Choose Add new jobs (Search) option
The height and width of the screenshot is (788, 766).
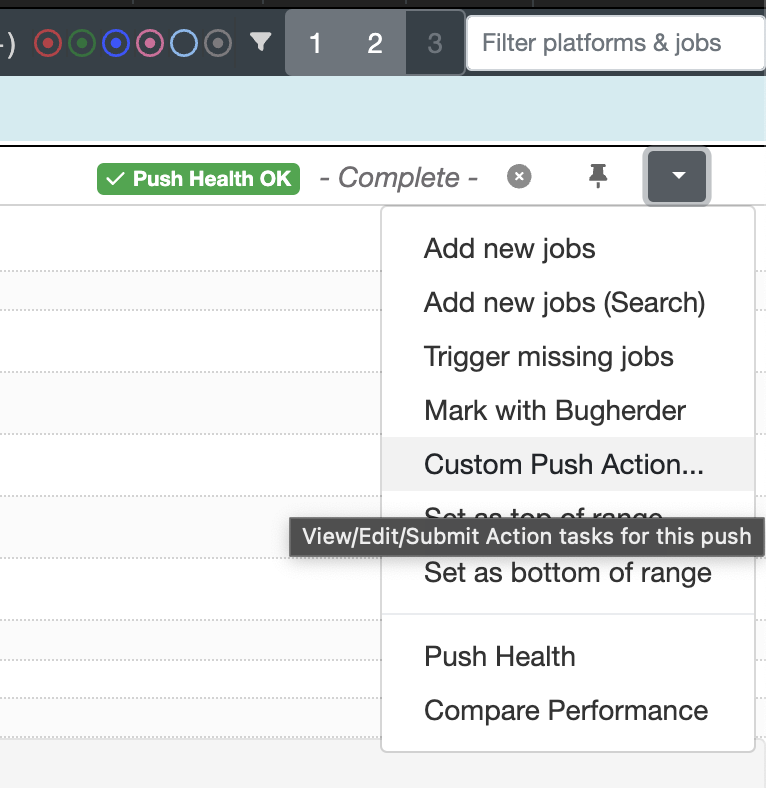tap(564, 302)
